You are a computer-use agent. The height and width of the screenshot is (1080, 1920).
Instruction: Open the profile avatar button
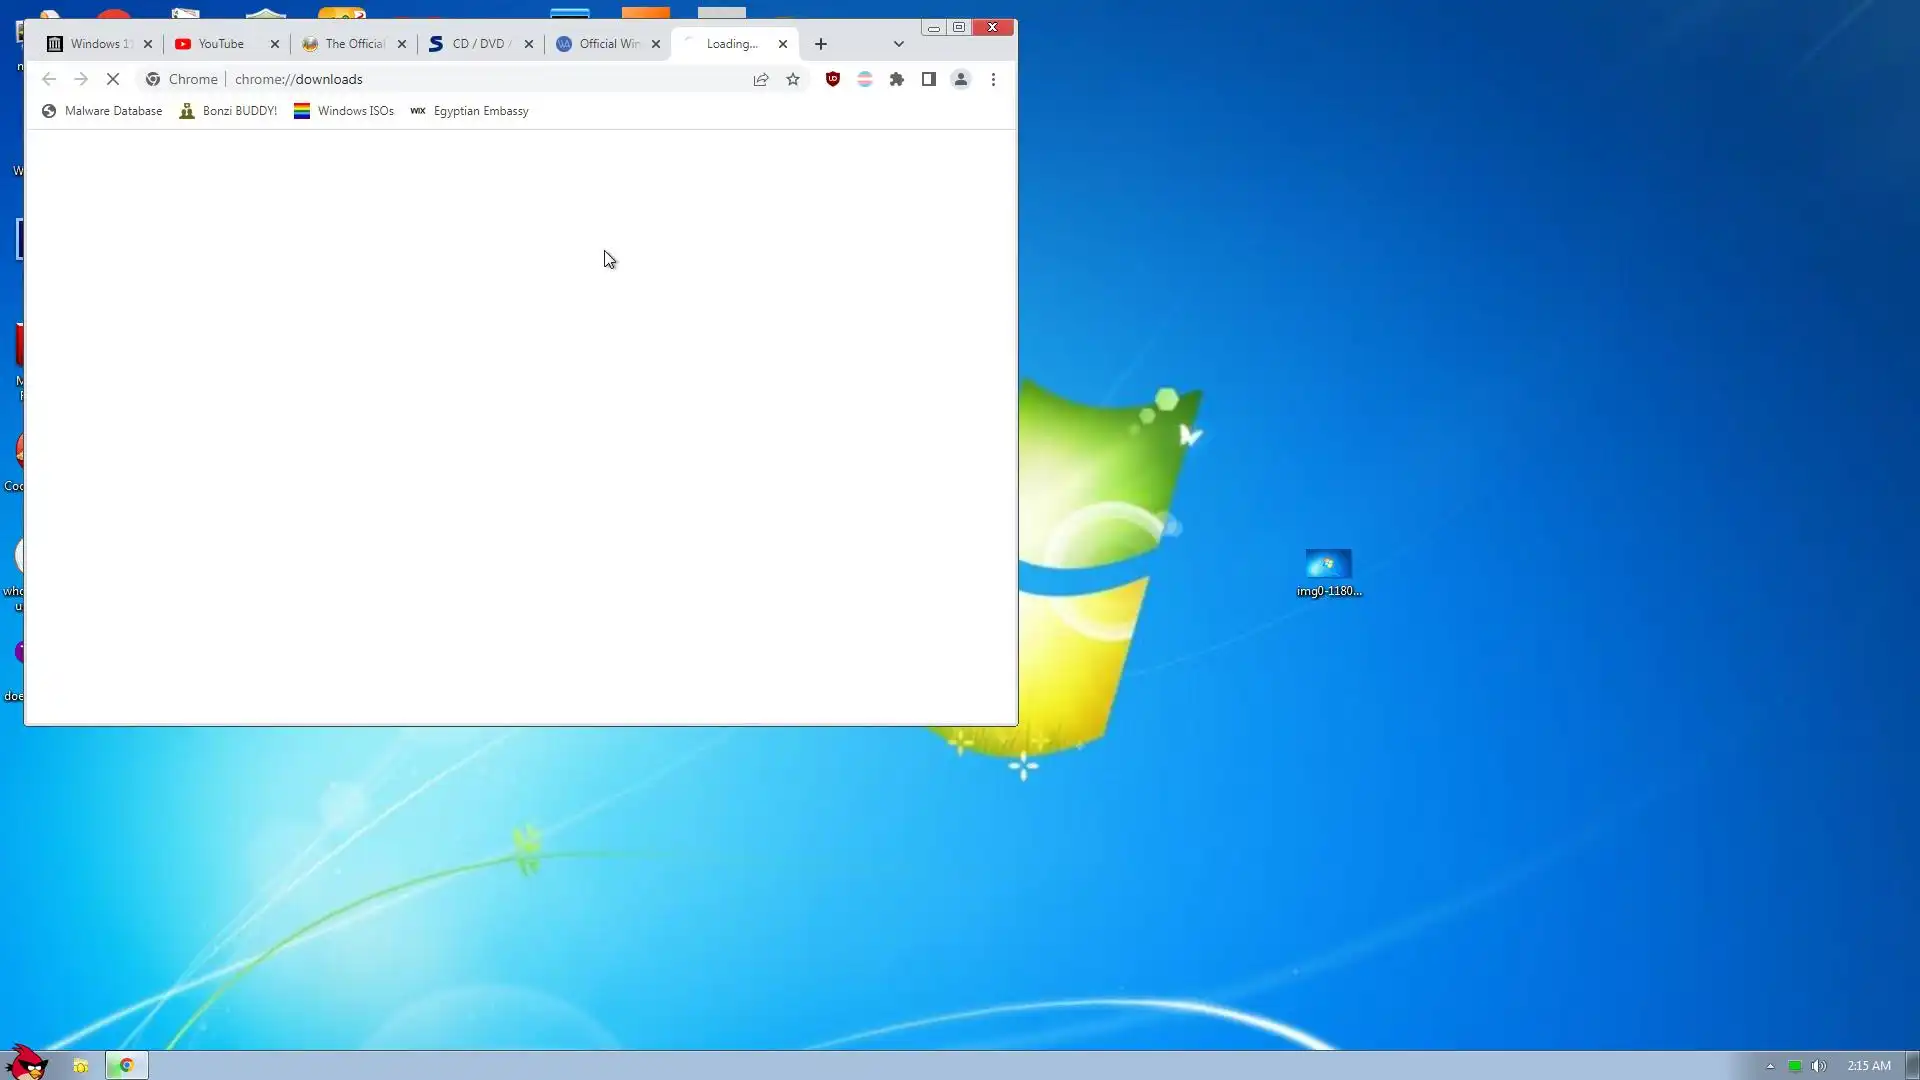(960, 79)
